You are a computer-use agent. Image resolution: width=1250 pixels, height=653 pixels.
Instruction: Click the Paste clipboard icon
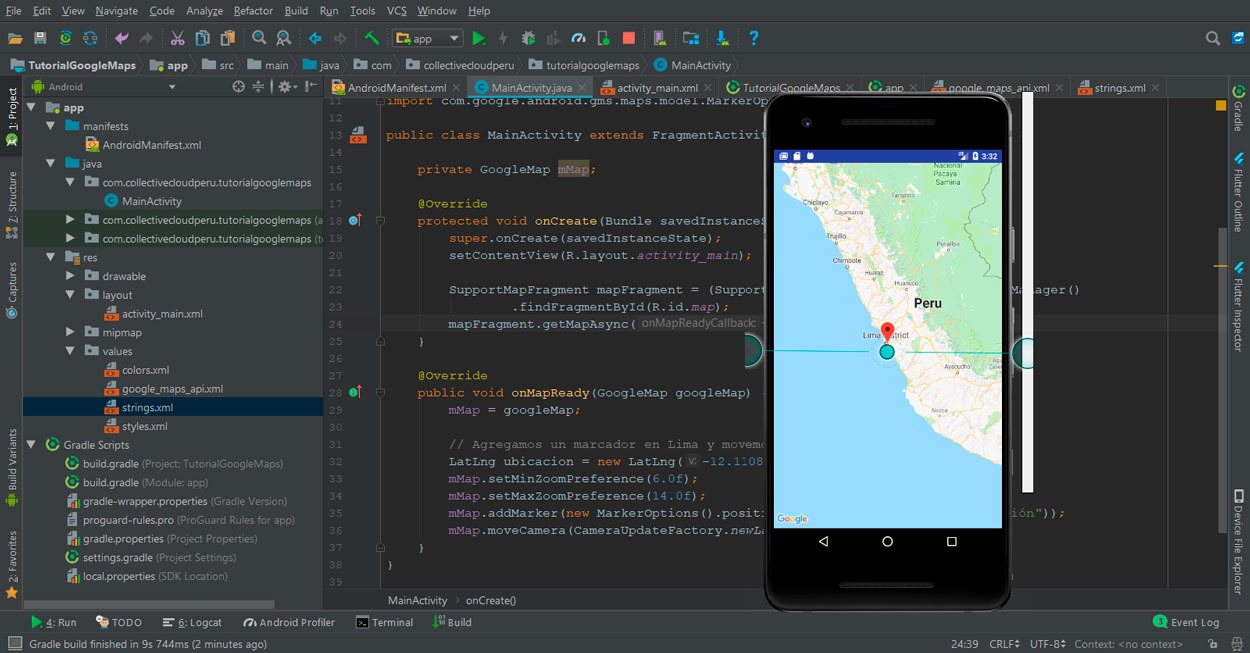[228, 38]
